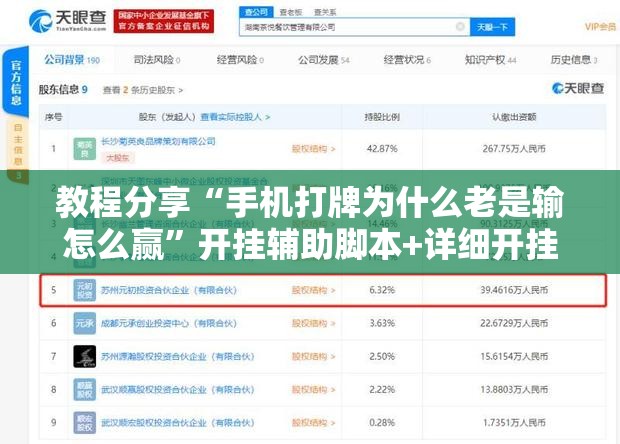Select the 267.75万人民币 amount cell

514,149
